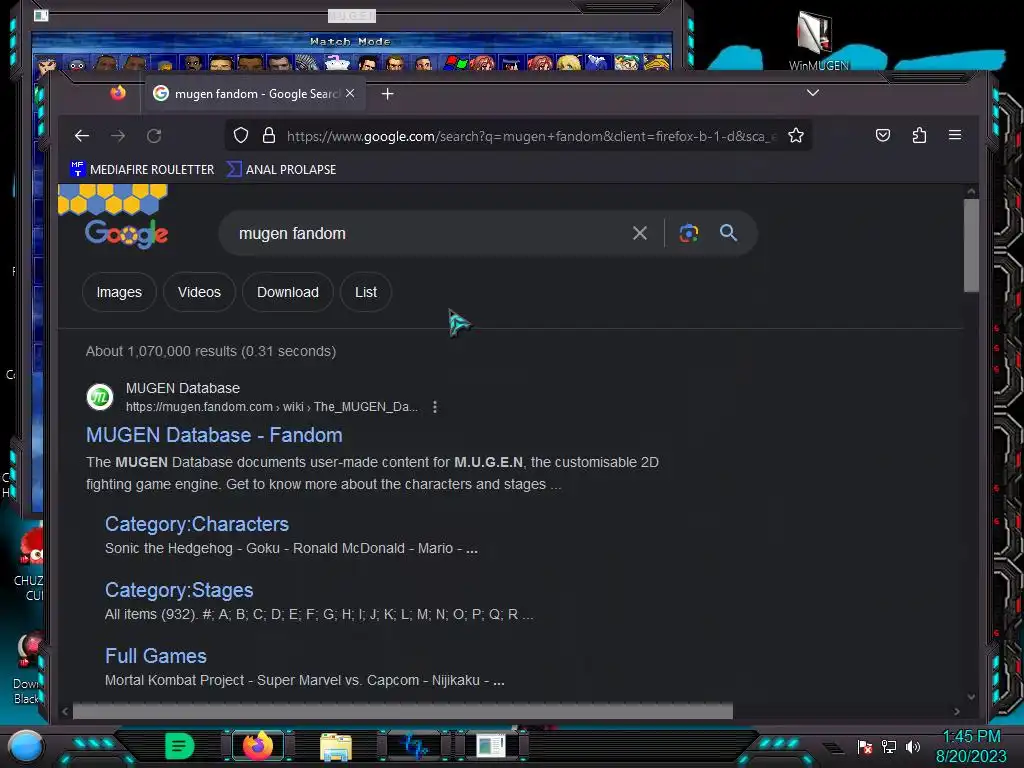Click scroll-right arrow on horizontal scrollbar
The height and width of the screenshot is (768, 1024).
coord(957,711)
